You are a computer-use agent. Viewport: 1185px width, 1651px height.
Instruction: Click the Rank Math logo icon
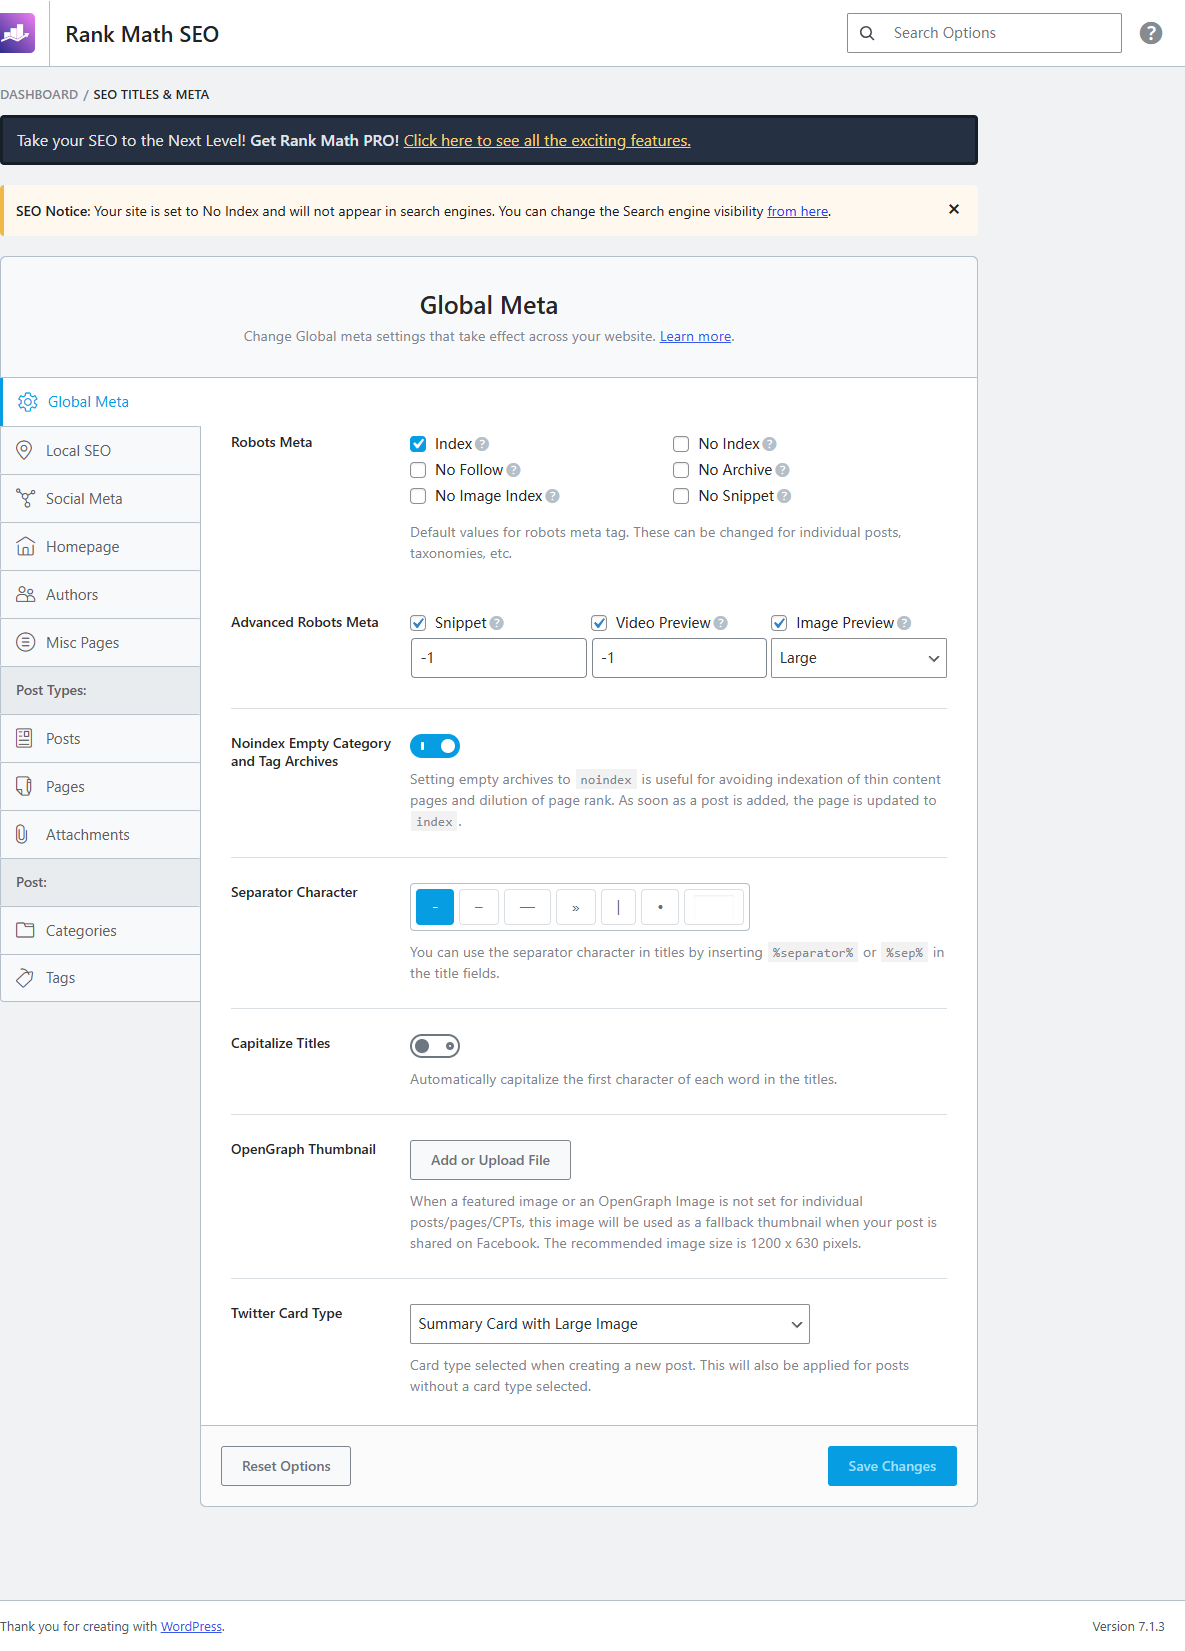click(x=17, y=33)
